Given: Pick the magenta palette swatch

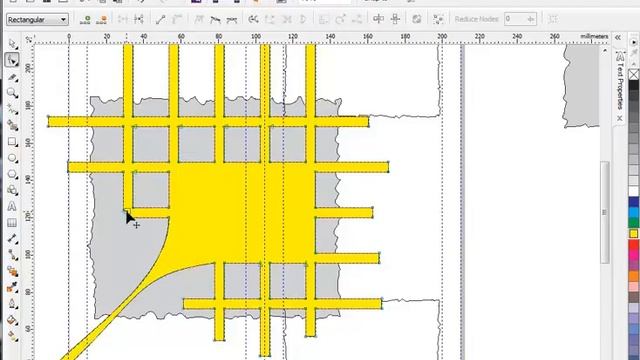Looking at the screenshot, I should [634, 255].
